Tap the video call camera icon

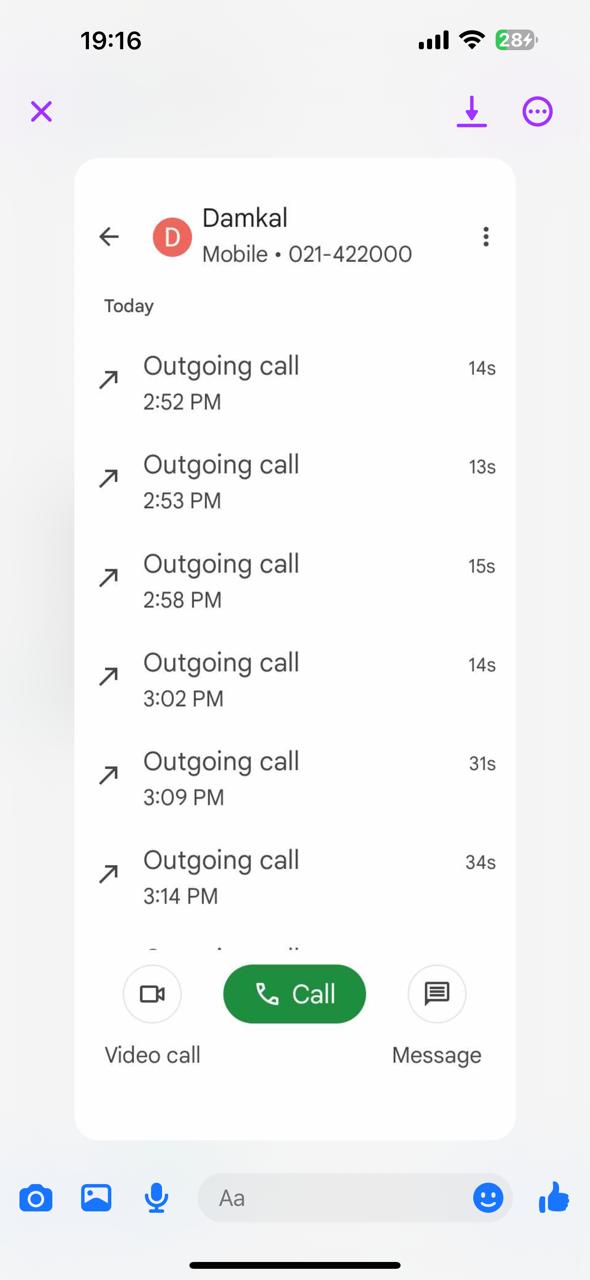tap(152, 994)
